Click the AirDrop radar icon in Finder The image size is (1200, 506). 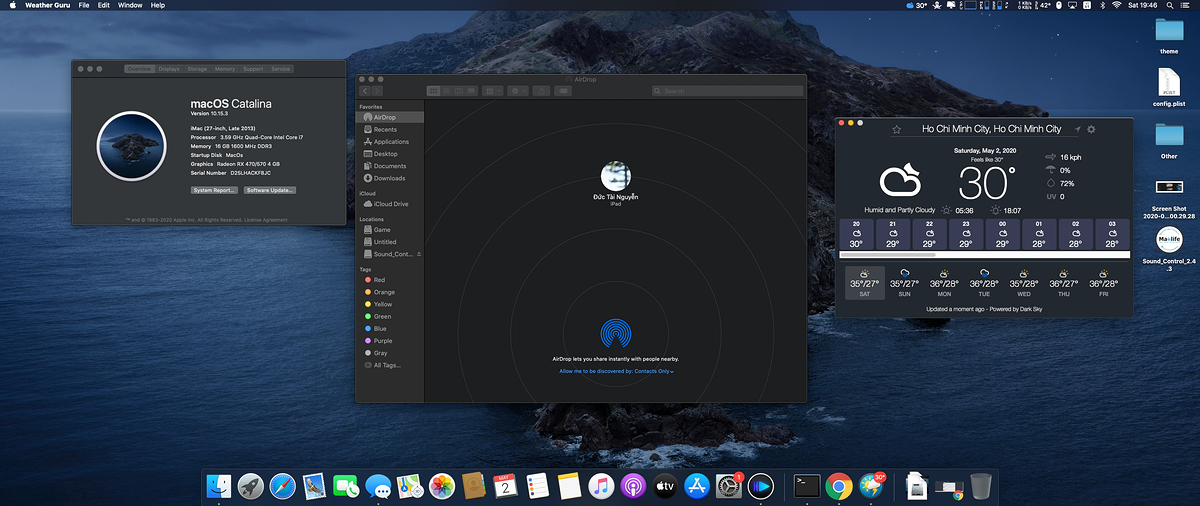[x=615, y=333]
